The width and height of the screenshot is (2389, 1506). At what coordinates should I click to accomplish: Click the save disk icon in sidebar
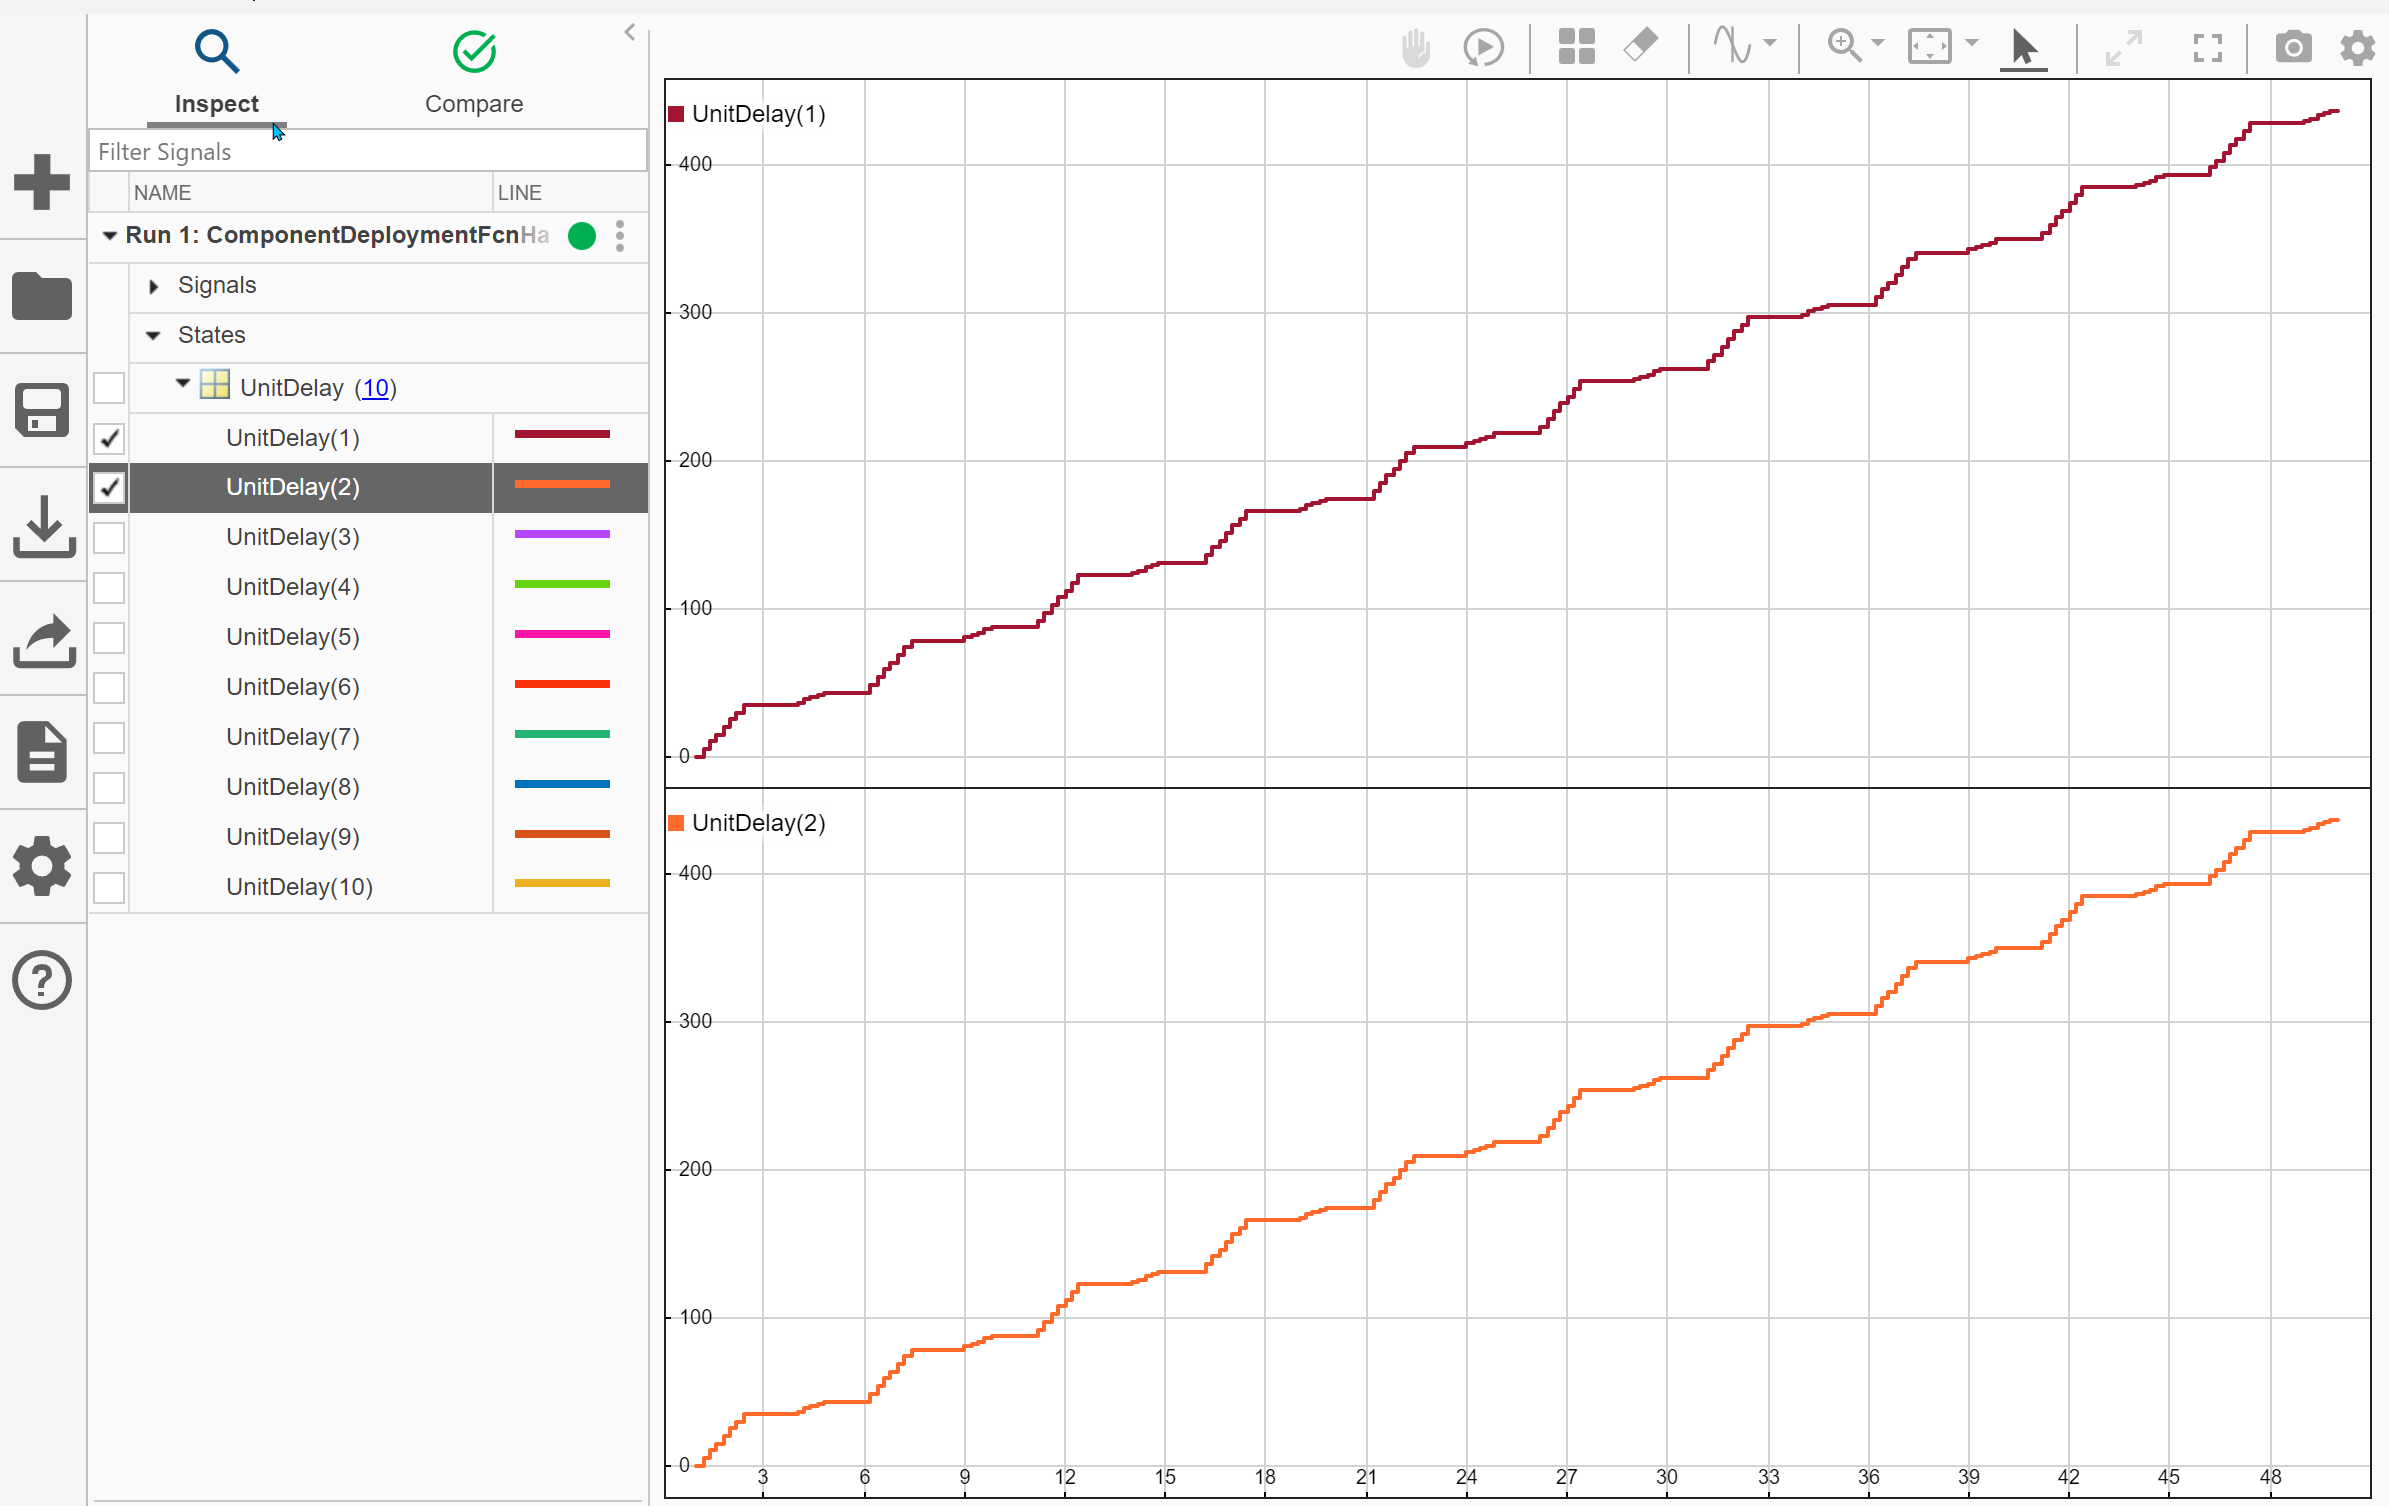pos(43,410)
